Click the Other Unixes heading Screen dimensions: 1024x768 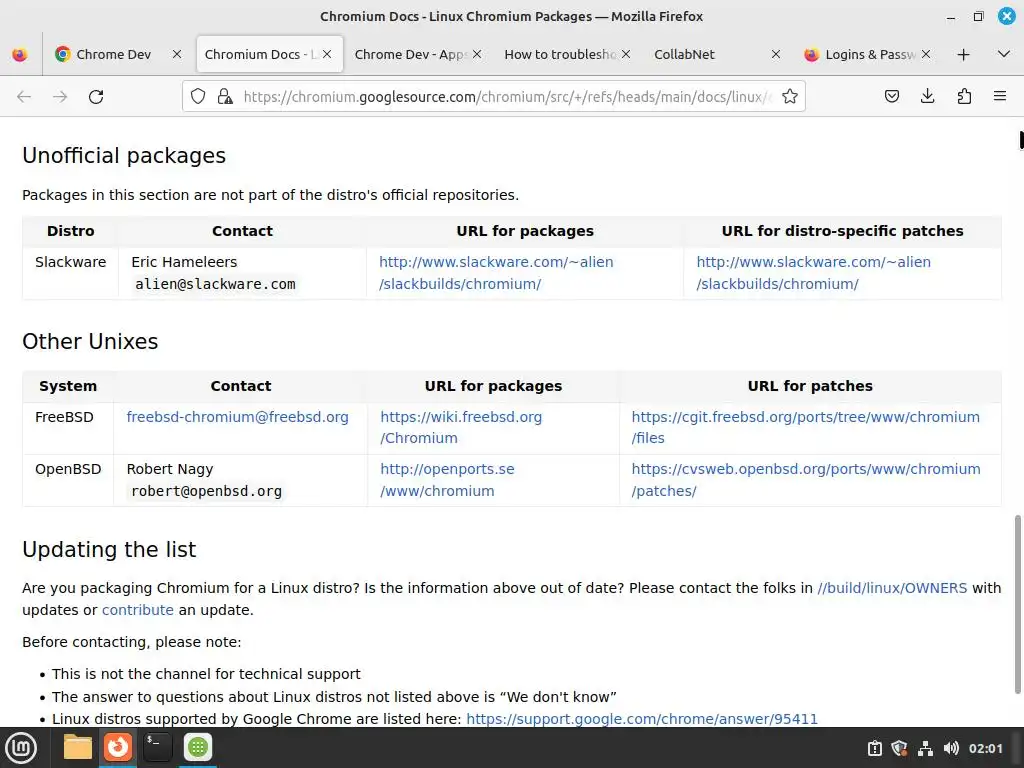[90, 341]
